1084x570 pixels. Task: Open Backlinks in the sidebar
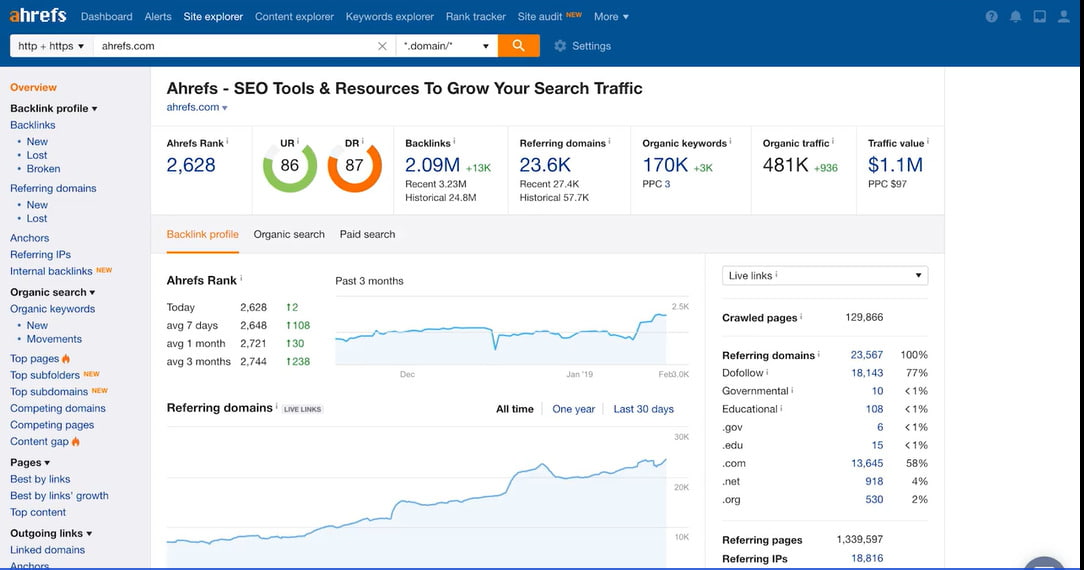(x=32, y=125)
